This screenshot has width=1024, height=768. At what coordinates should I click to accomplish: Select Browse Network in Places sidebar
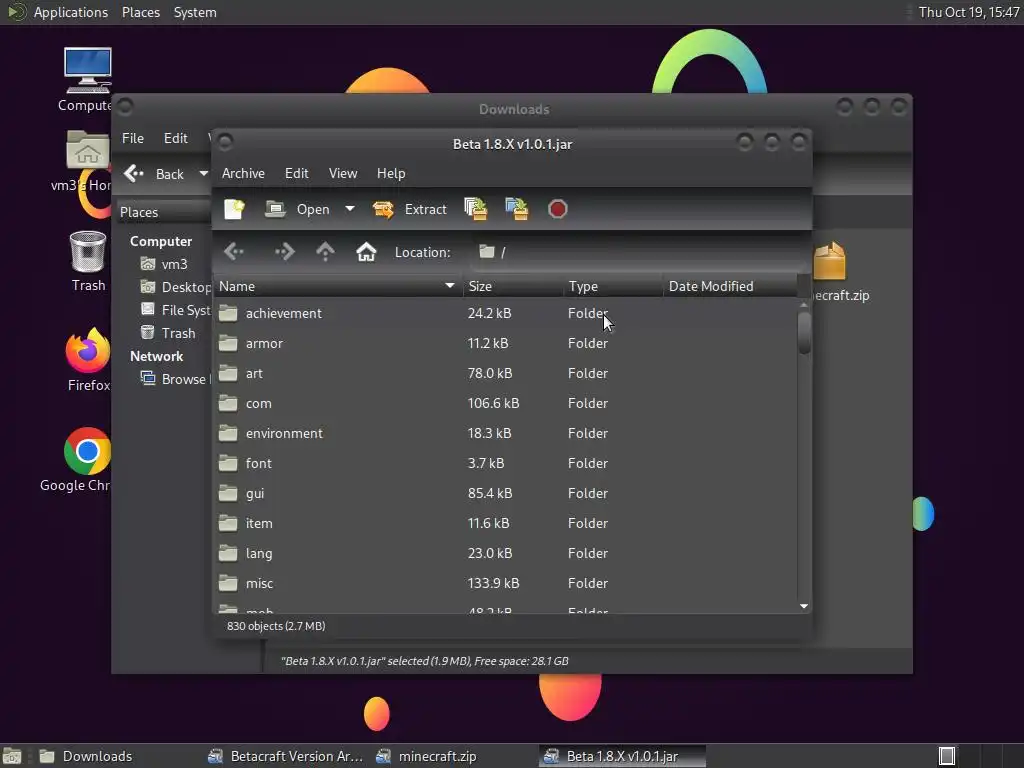tap(175, 379)
